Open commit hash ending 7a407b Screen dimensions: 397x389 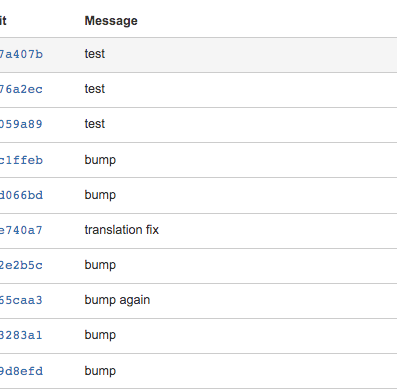(21, 54)
